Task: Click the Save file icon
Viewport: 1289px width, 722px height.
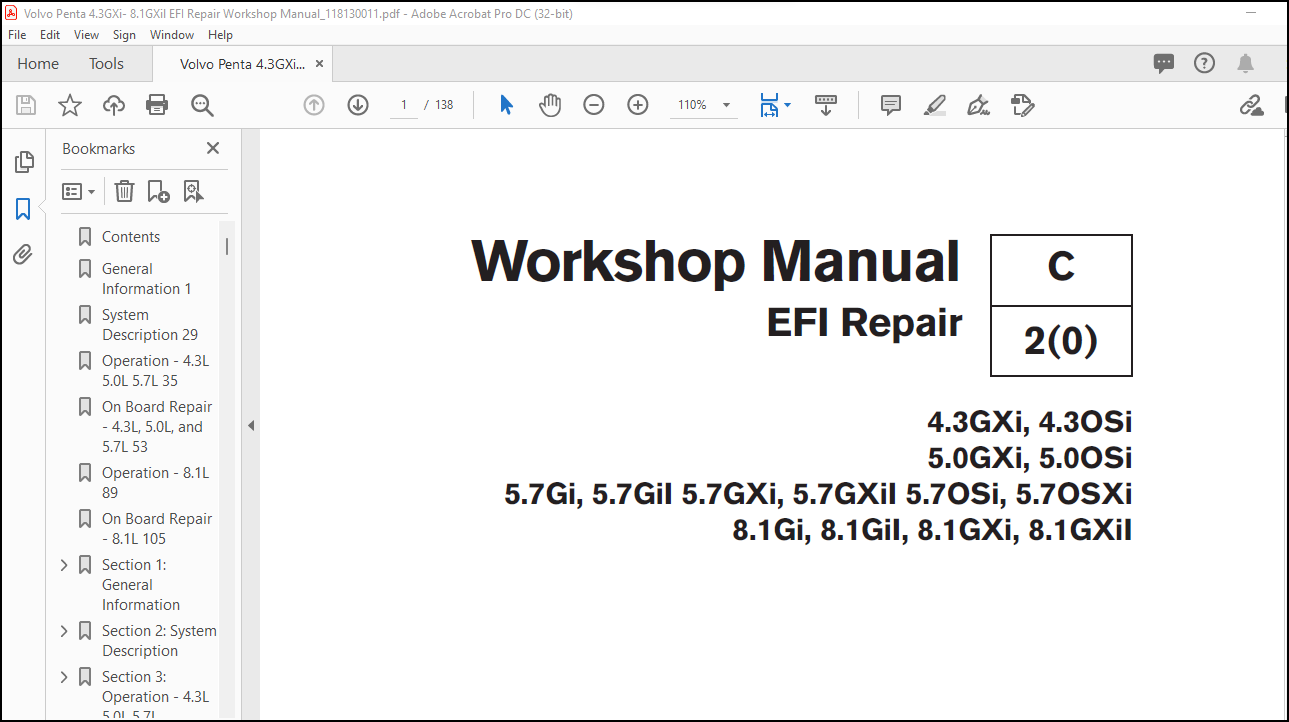Action: (x=26, y=105)
